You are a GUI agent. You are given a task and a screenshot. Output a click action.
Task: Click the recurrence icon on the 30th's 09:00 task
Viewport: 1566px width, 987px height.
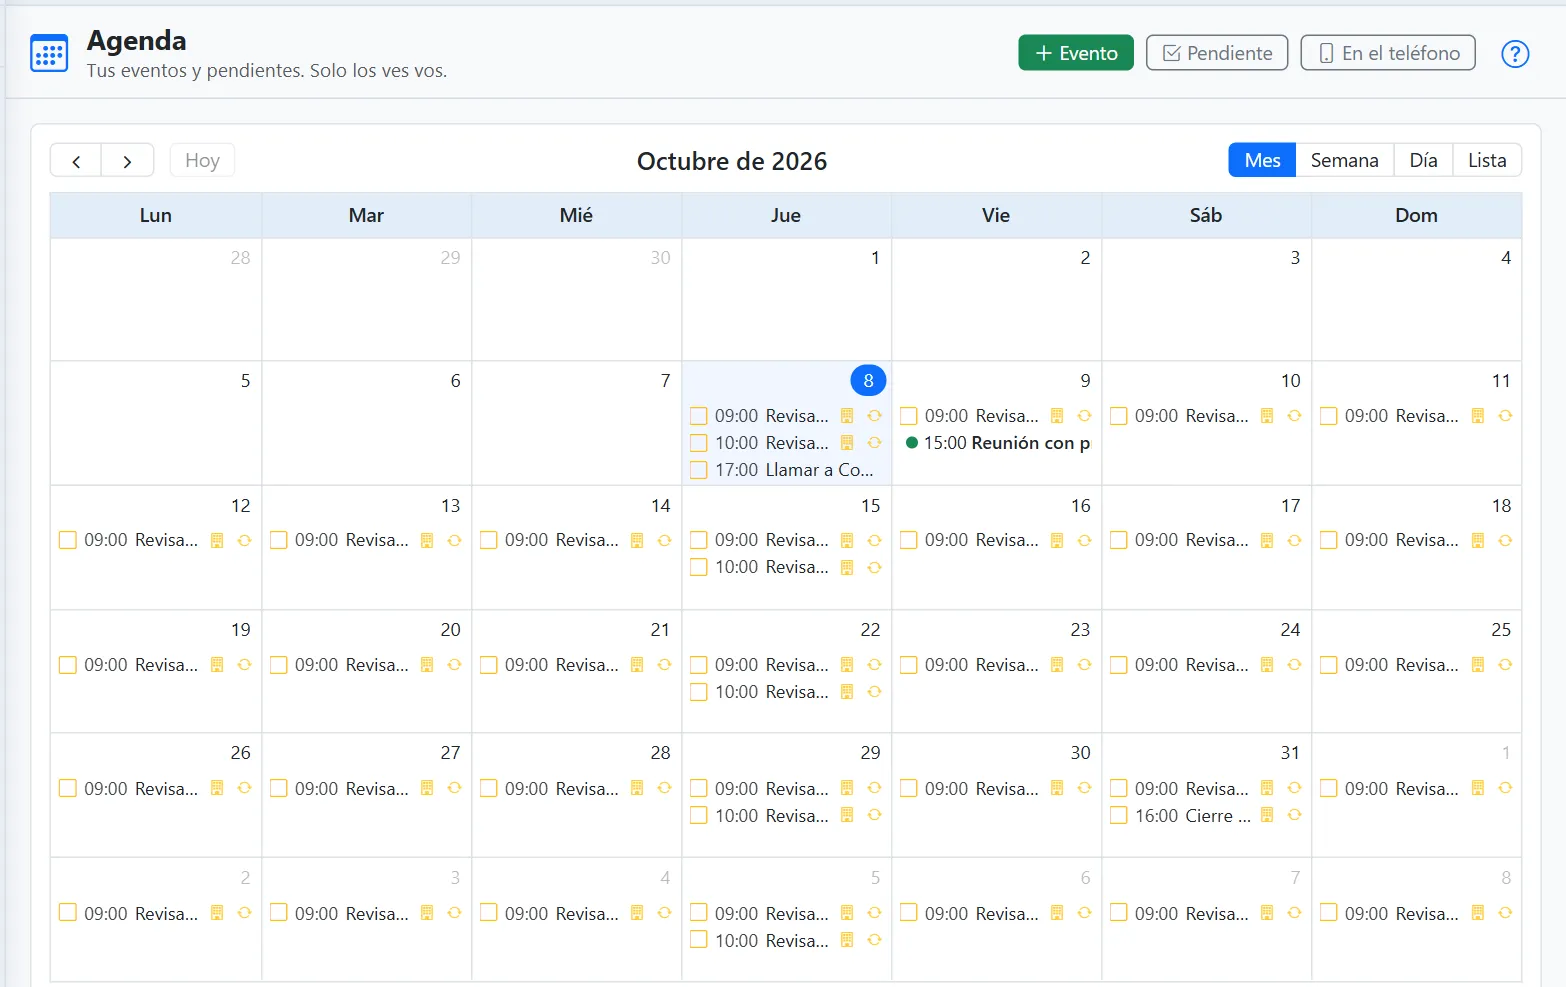(x=1084, y=789)
